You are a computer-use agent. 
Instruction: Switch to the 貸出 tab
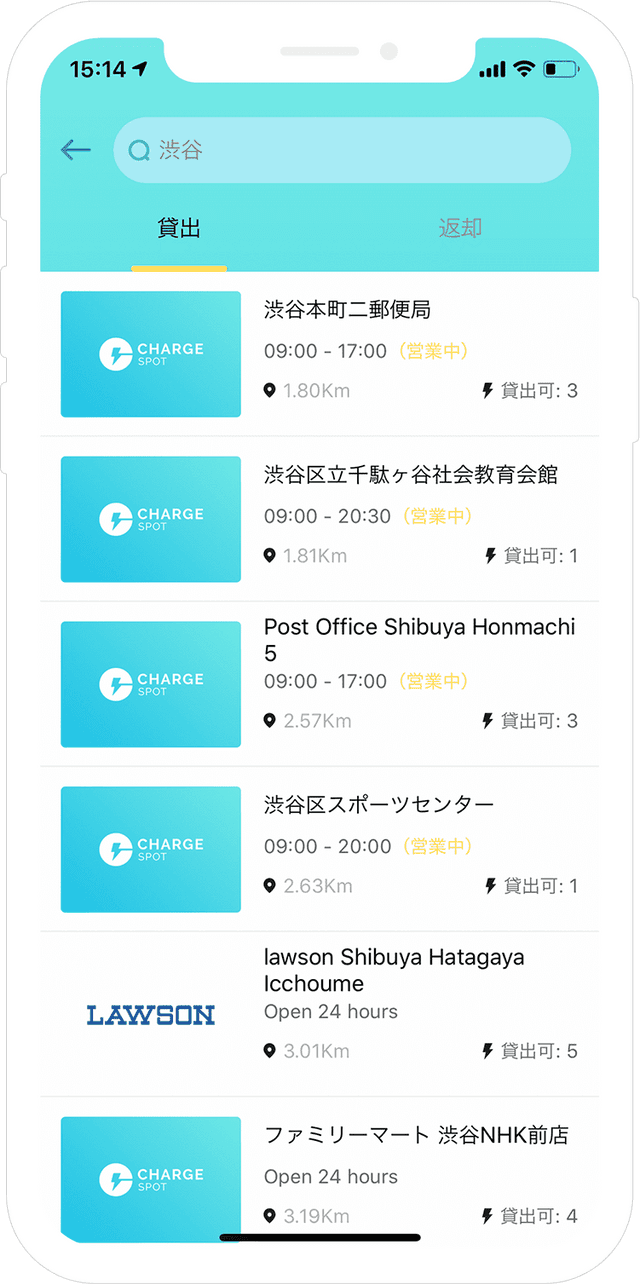(179, 229)
